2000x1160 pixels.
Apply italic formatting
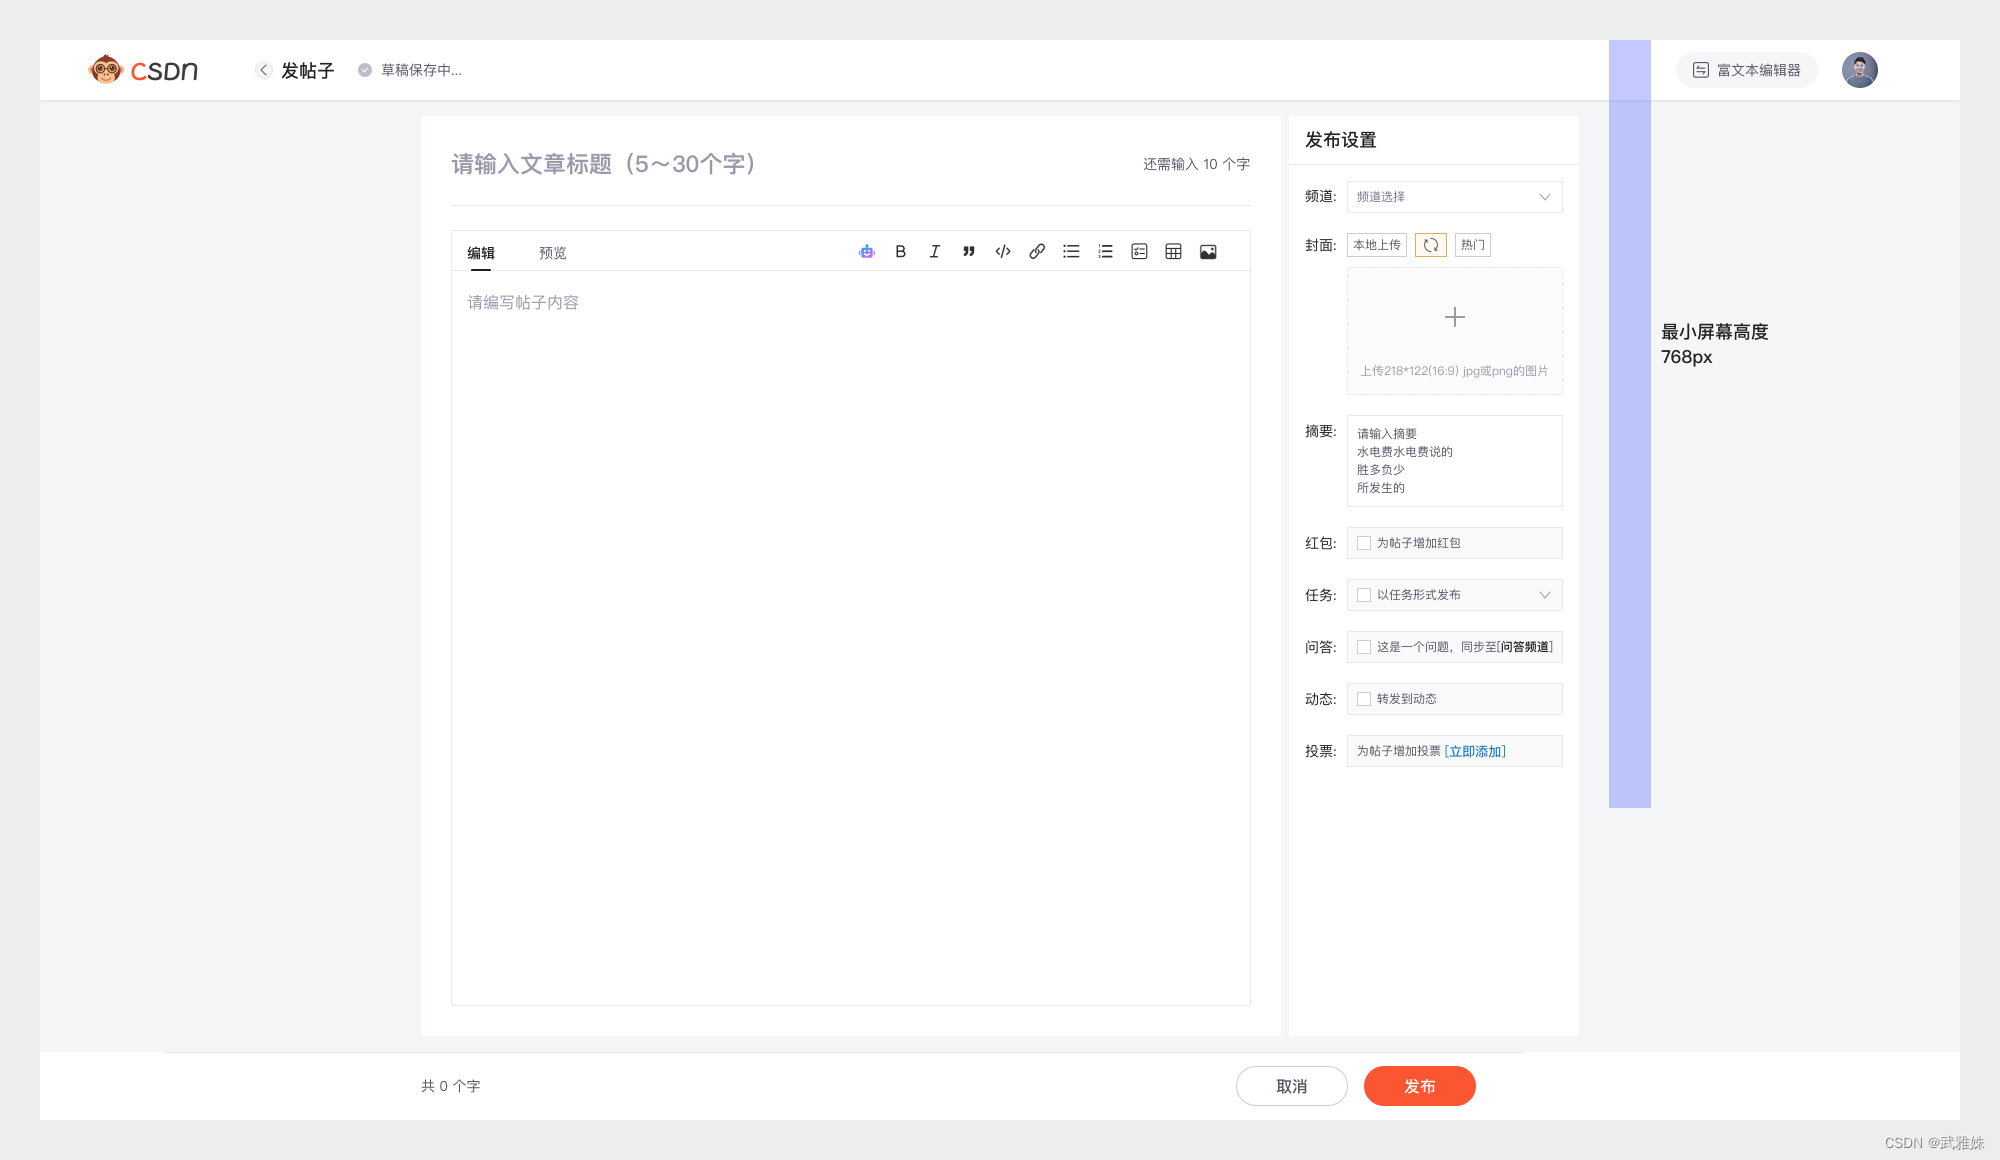tap(934, 252)
